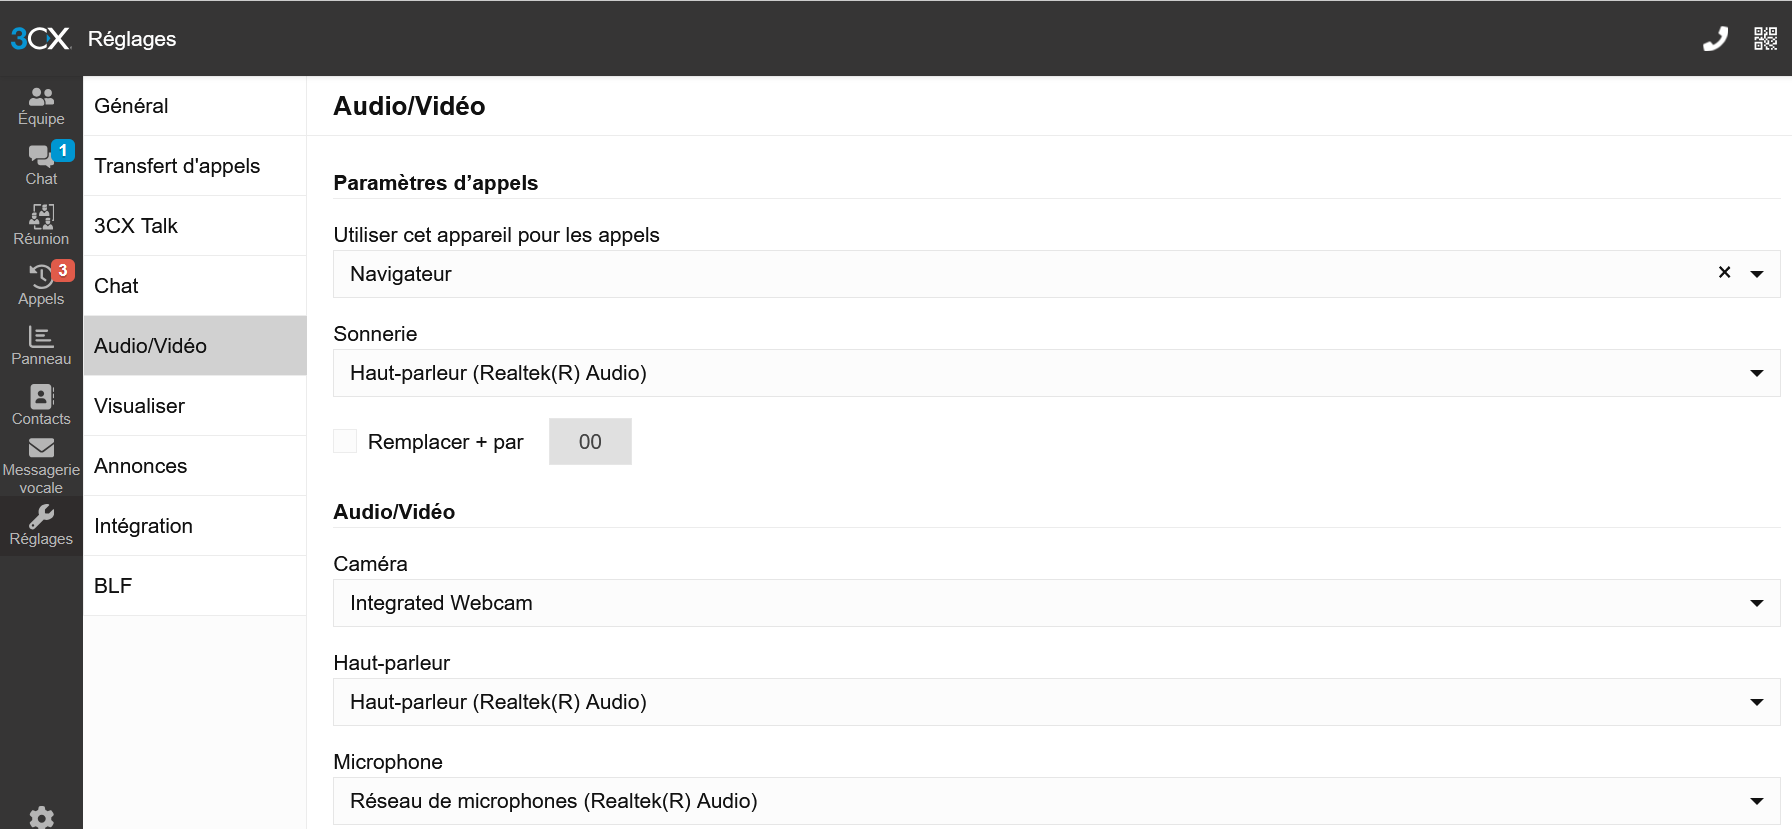Click the phone dialer icon
The height and width of the screenshot is (829, 1792).
pyautogui.click(x=1715, y=39)
